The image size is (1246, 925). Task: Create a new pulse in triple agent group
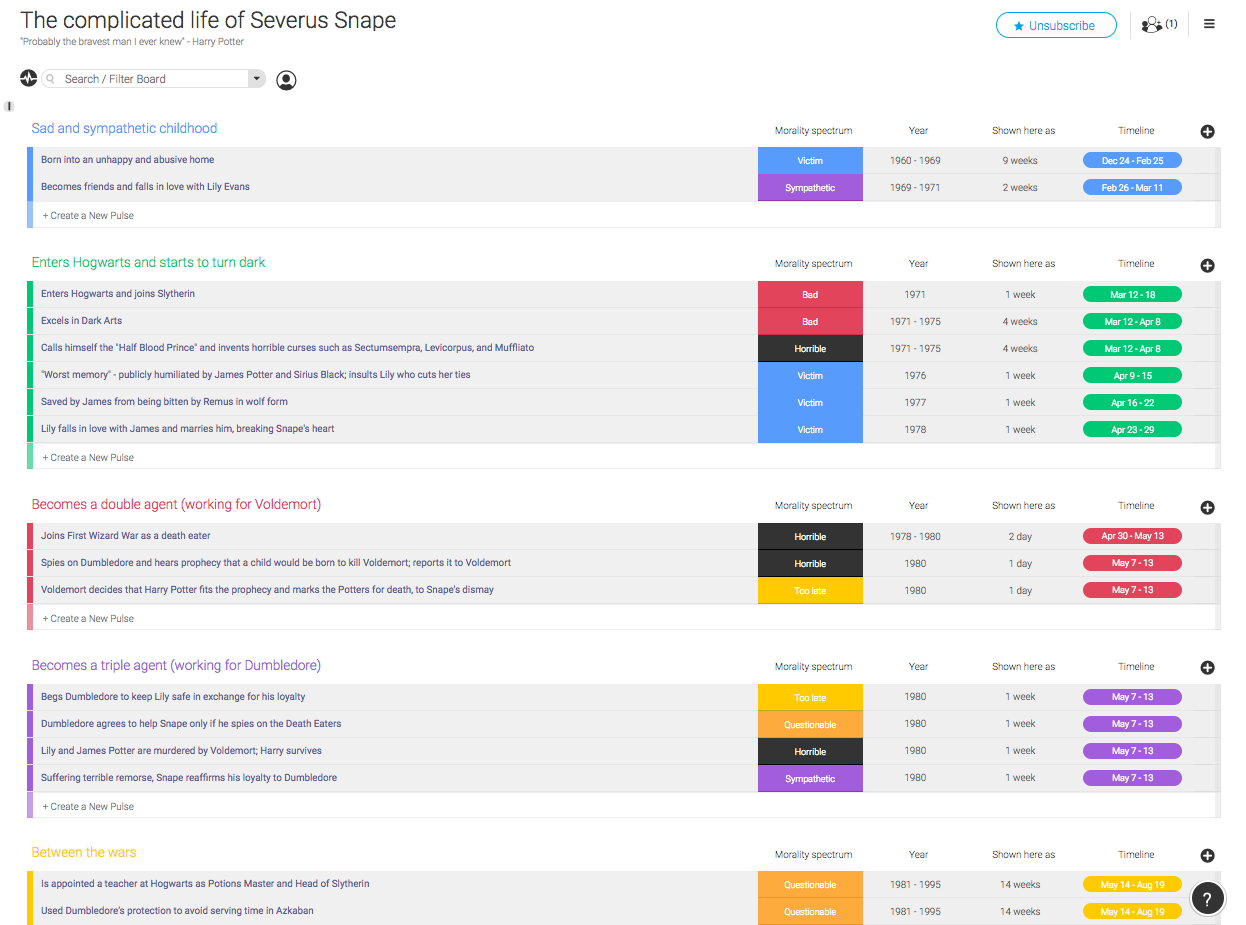point(88,807)
